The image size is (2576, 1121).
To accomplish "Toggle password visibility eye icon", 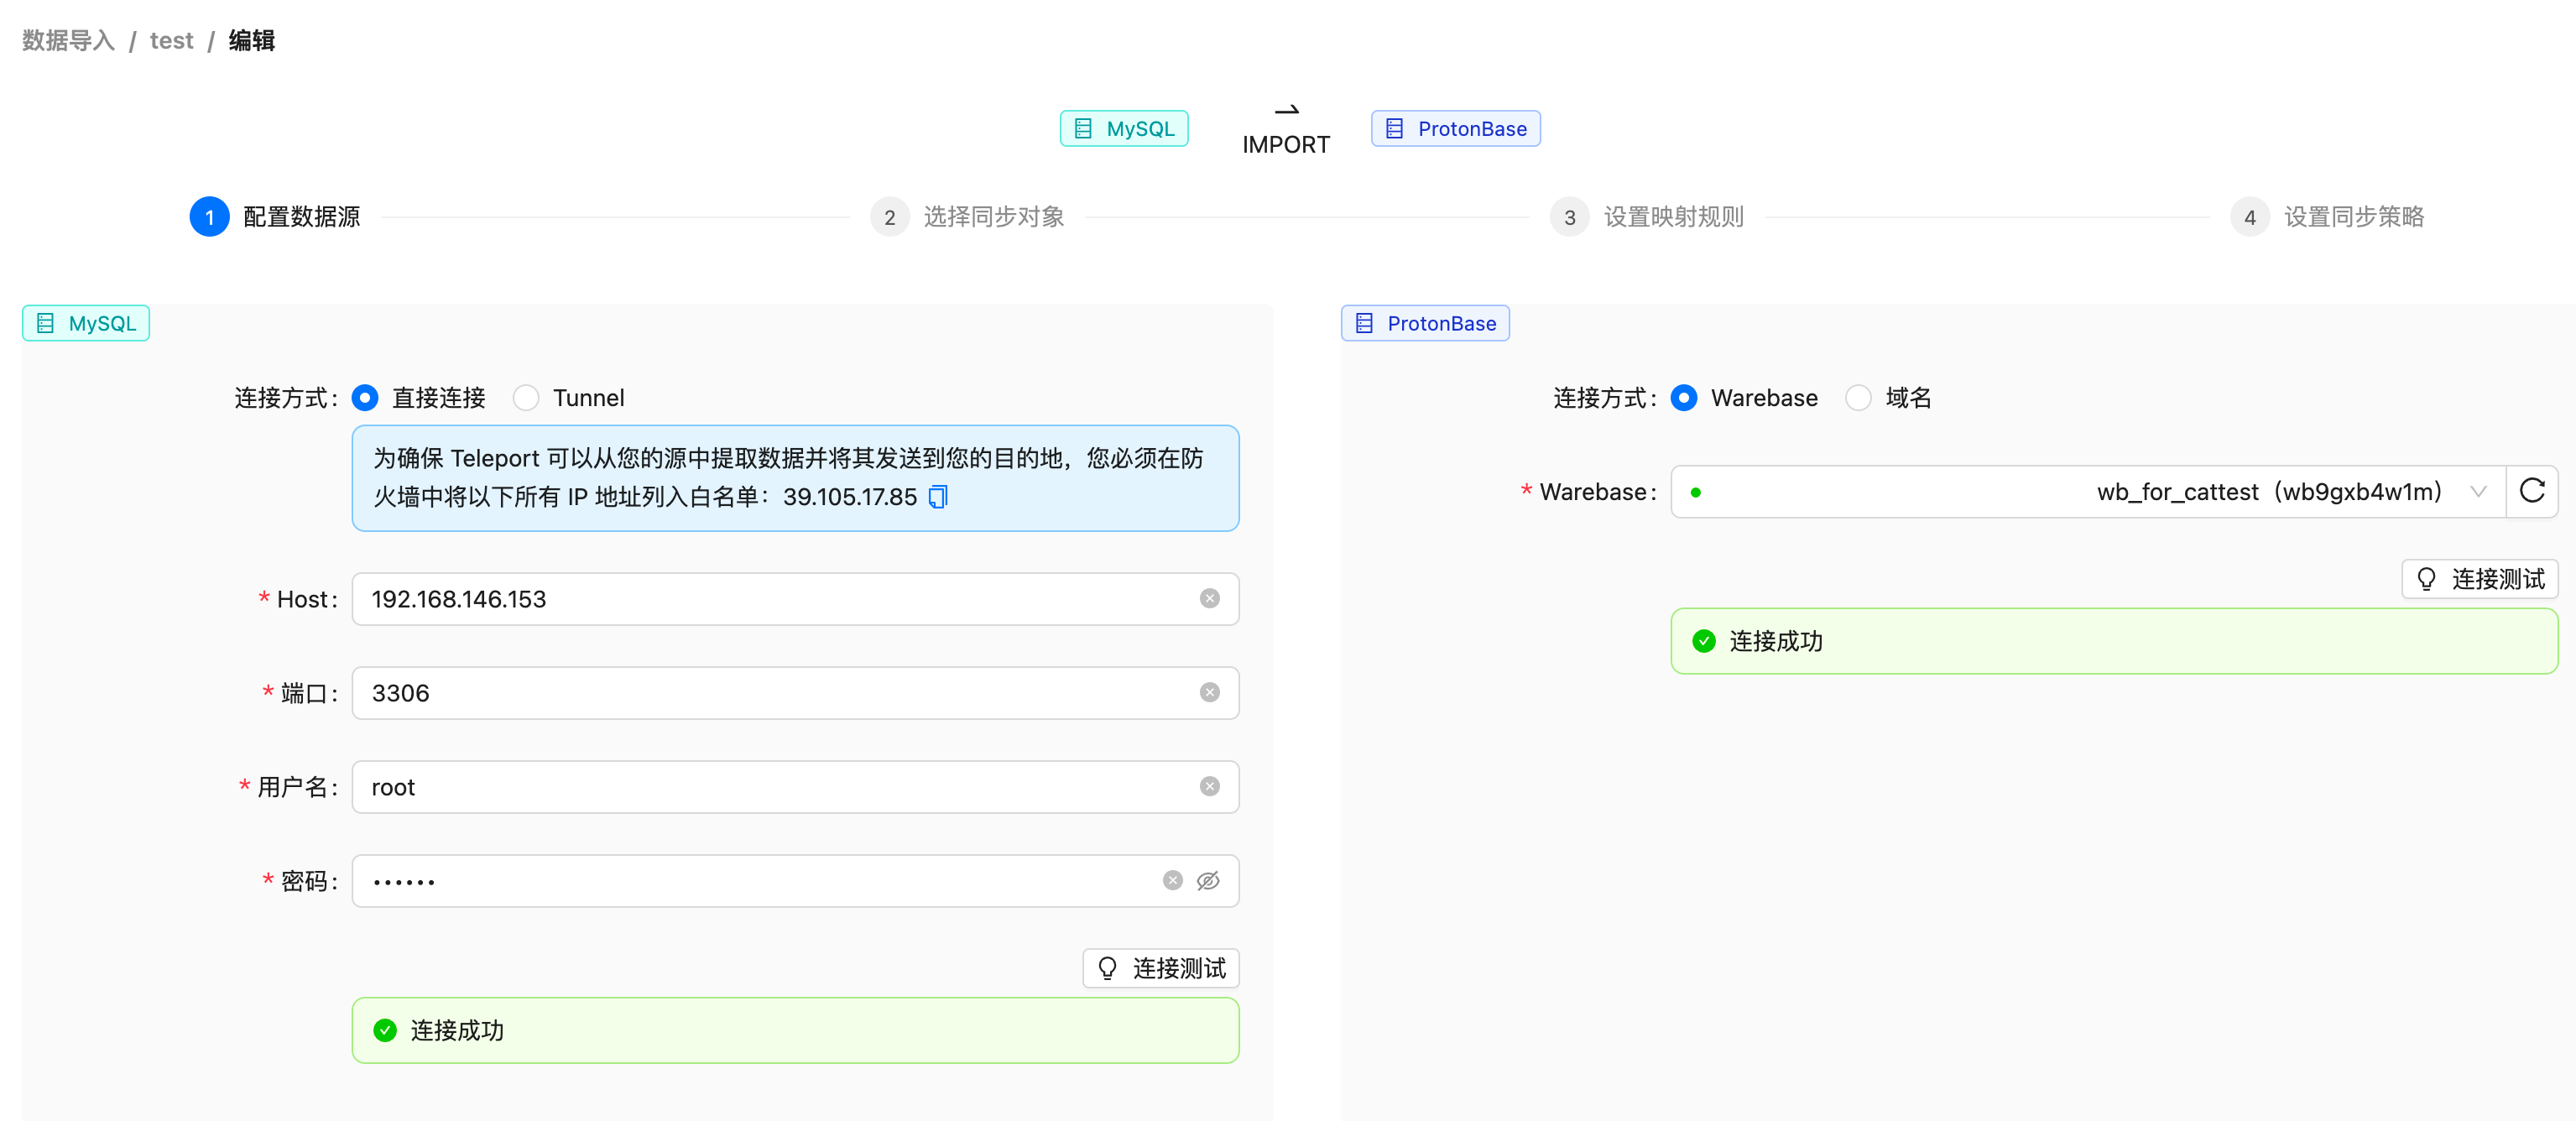I will [1208, 880].
